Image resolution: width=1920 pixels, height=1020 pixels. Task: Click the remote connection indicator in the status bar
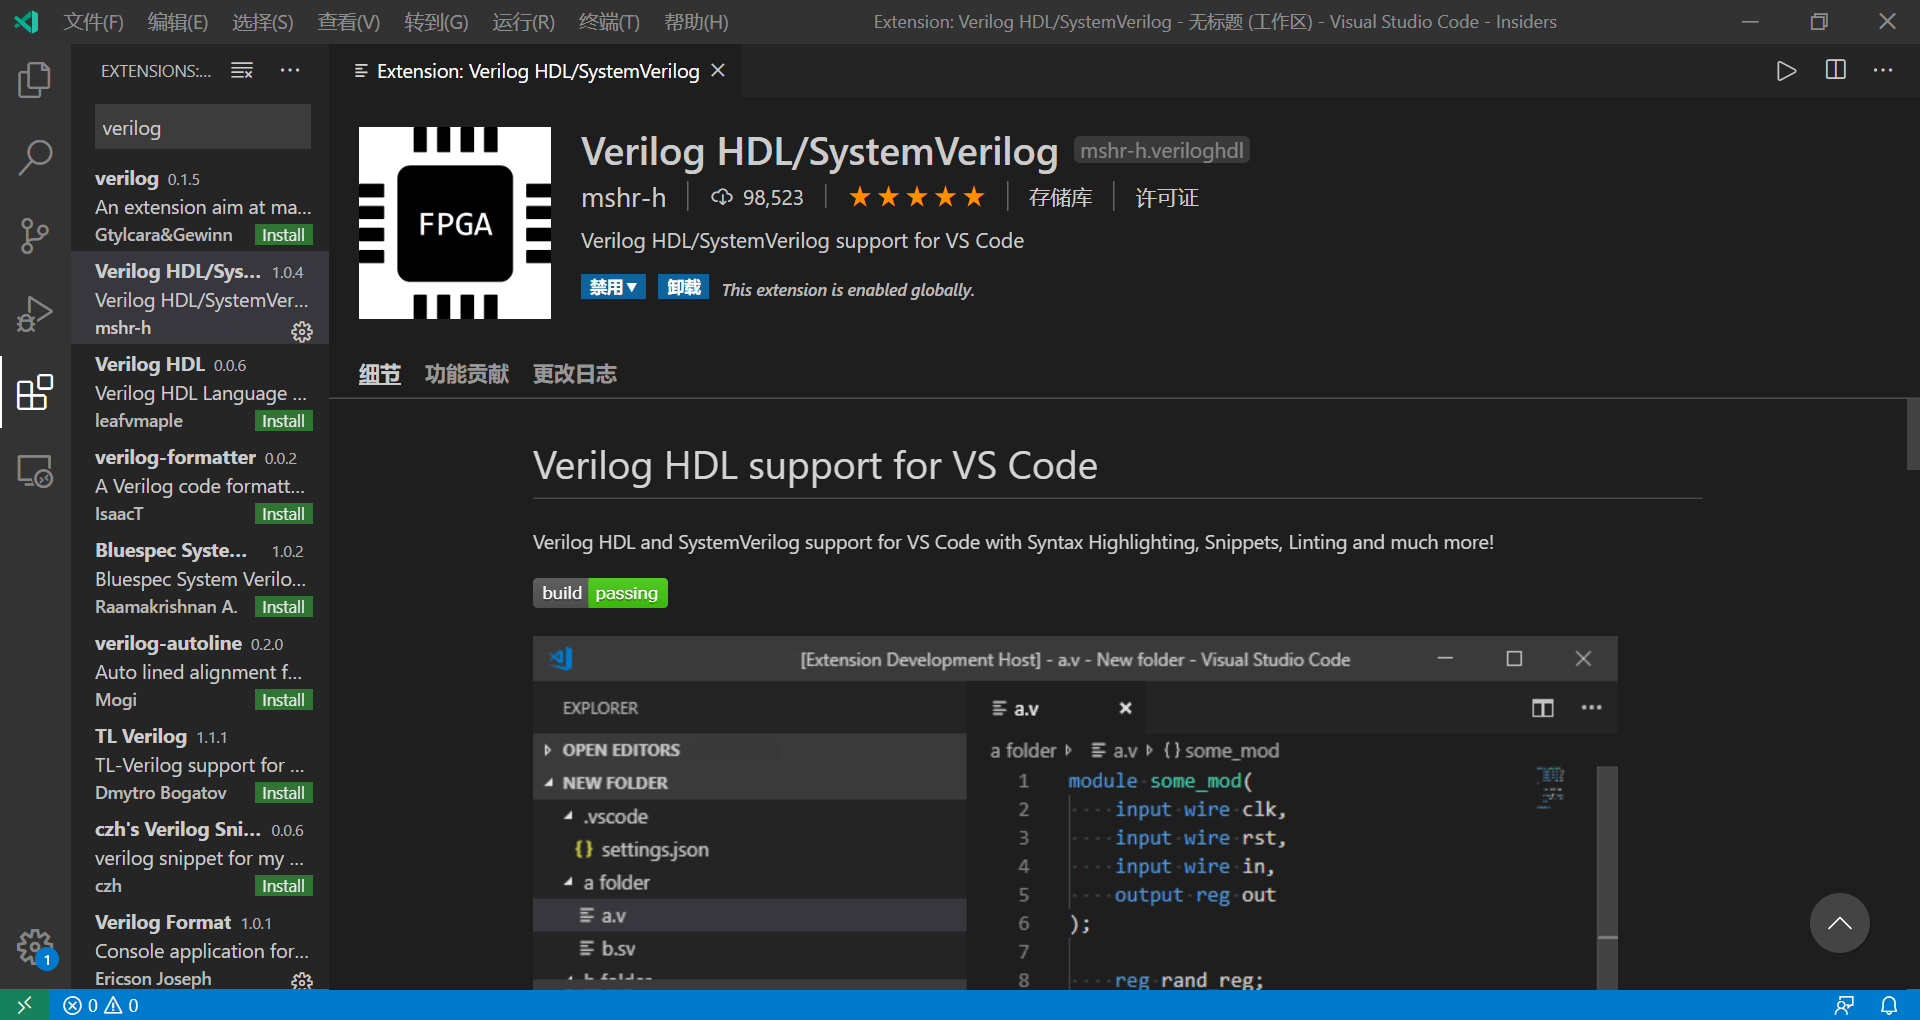tap(24, 1005)
